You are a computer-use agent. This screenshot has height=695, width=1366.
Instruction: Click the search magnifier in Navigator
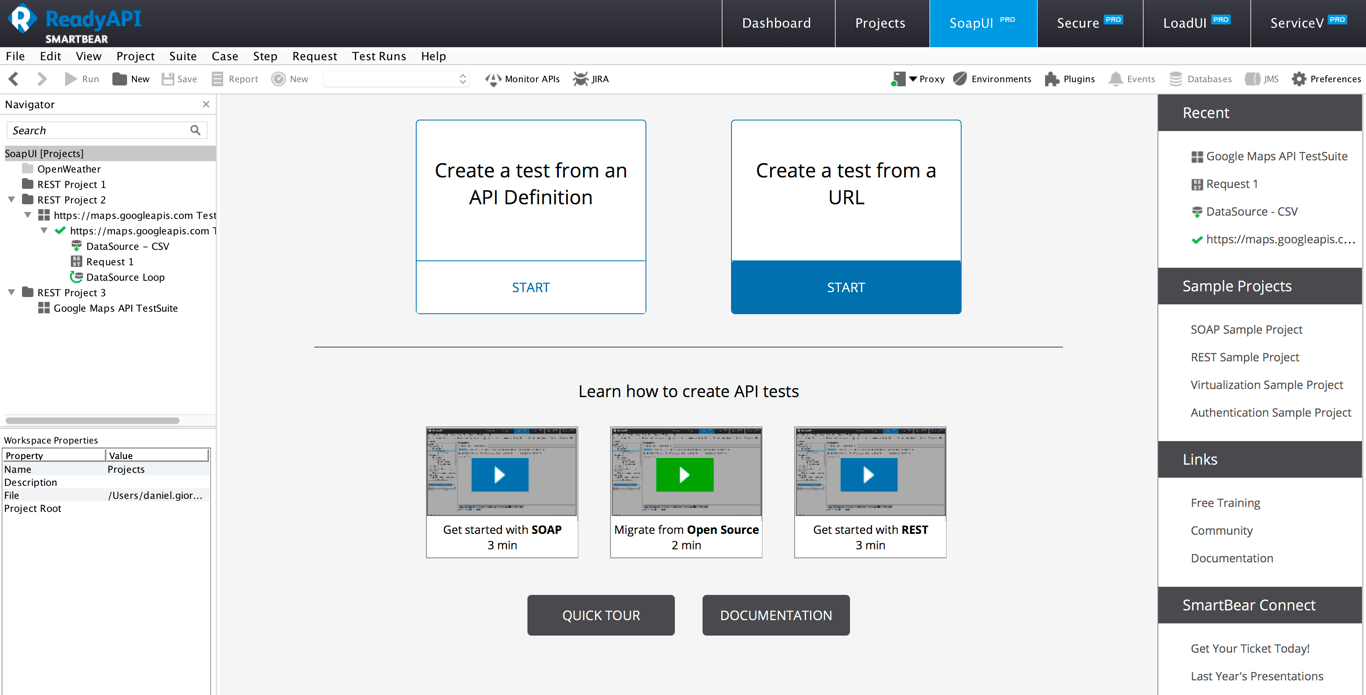click(x=196, y=131)
